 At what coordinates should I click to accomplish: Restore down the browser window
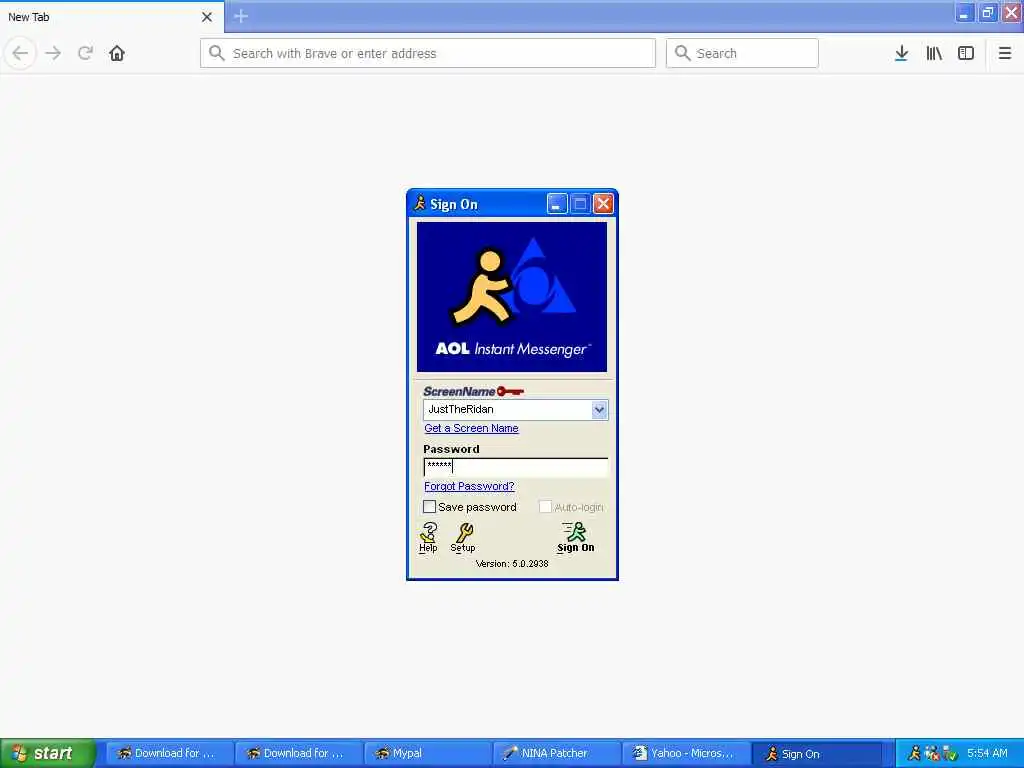987,13
